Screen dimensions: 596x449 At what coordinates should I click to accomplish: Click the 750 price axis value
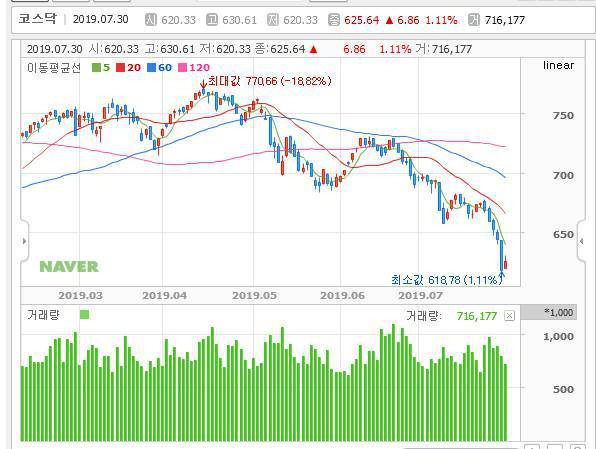click(x=563, y=116)
